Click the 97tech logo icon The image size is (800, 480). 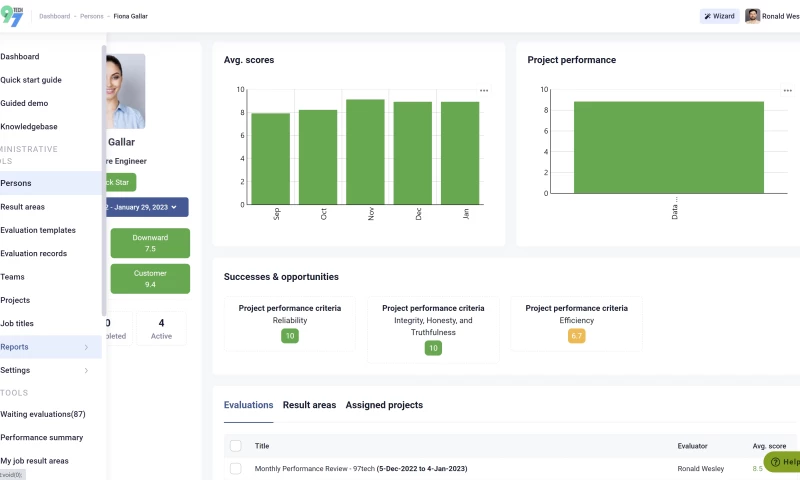14,16
